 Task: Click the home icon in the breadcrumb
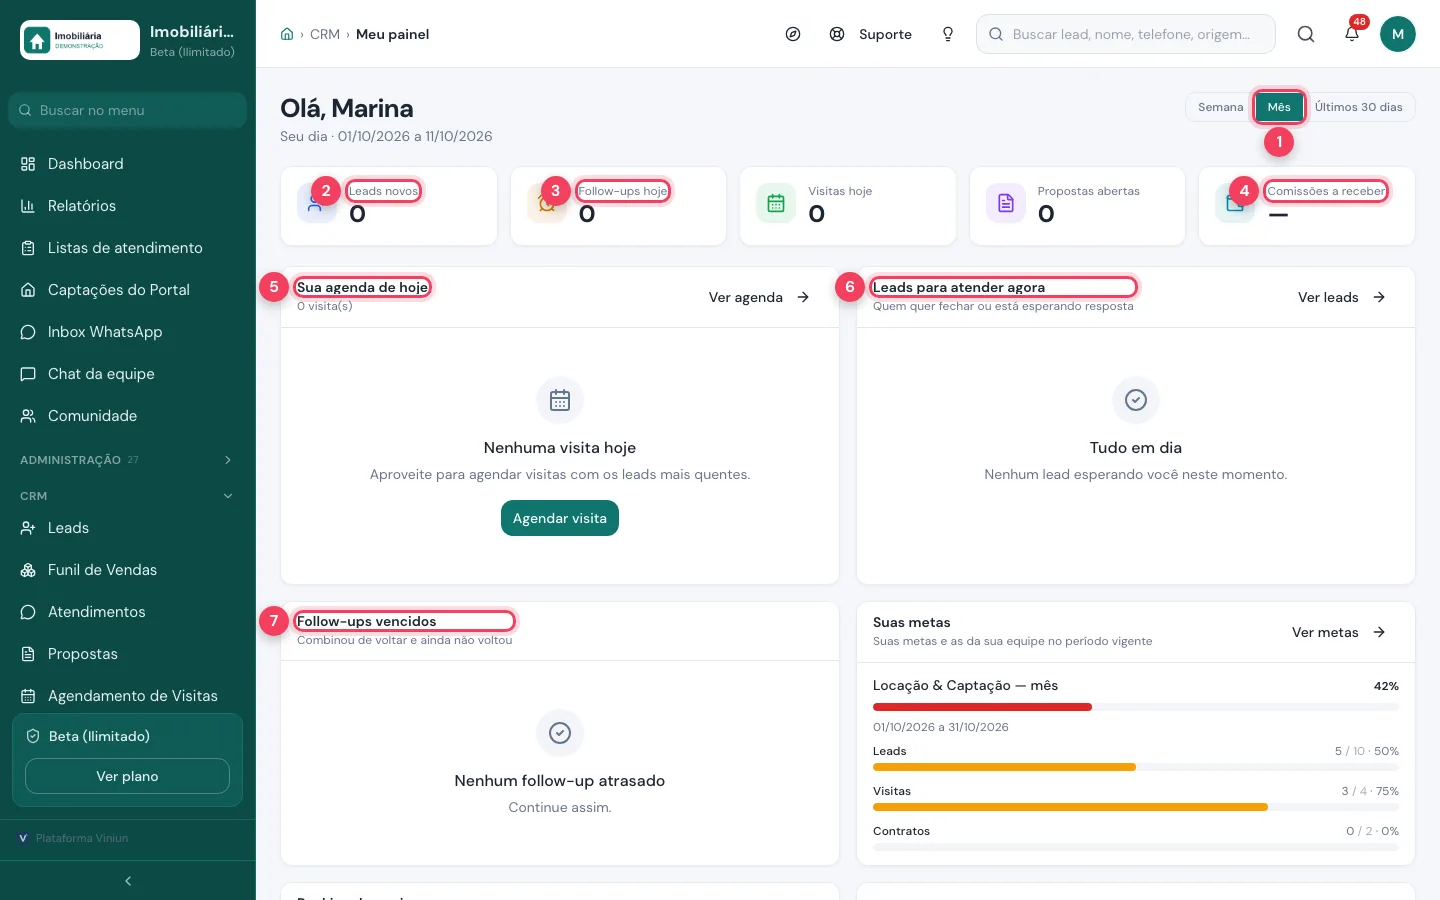click(287, 34)
